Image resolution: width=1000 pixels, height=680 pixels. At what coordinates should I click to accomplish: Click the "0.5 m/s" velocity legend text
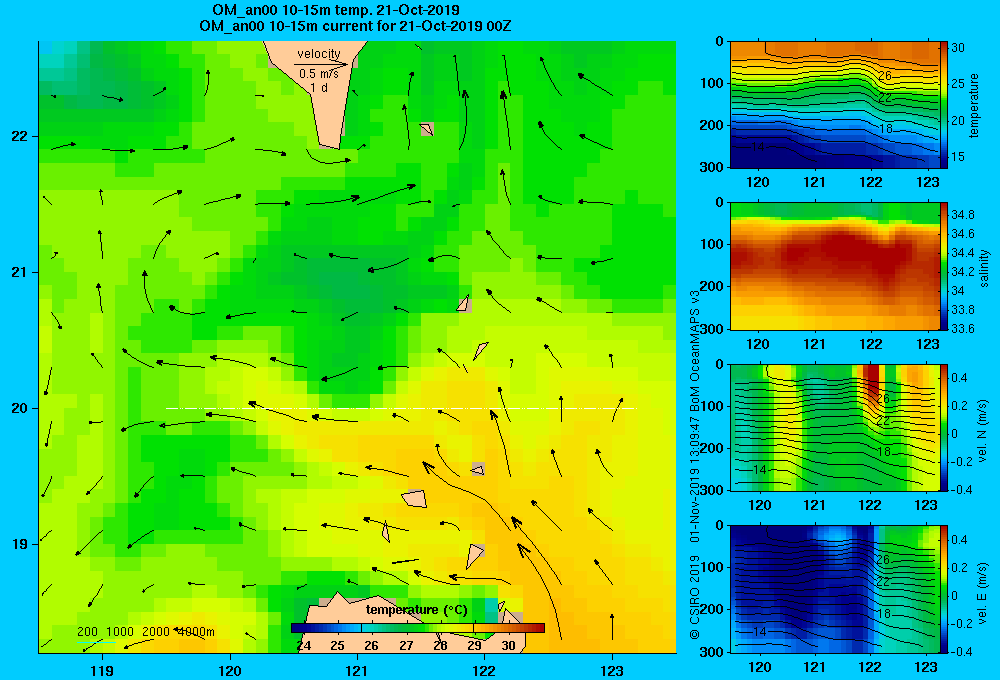[319, 74]
